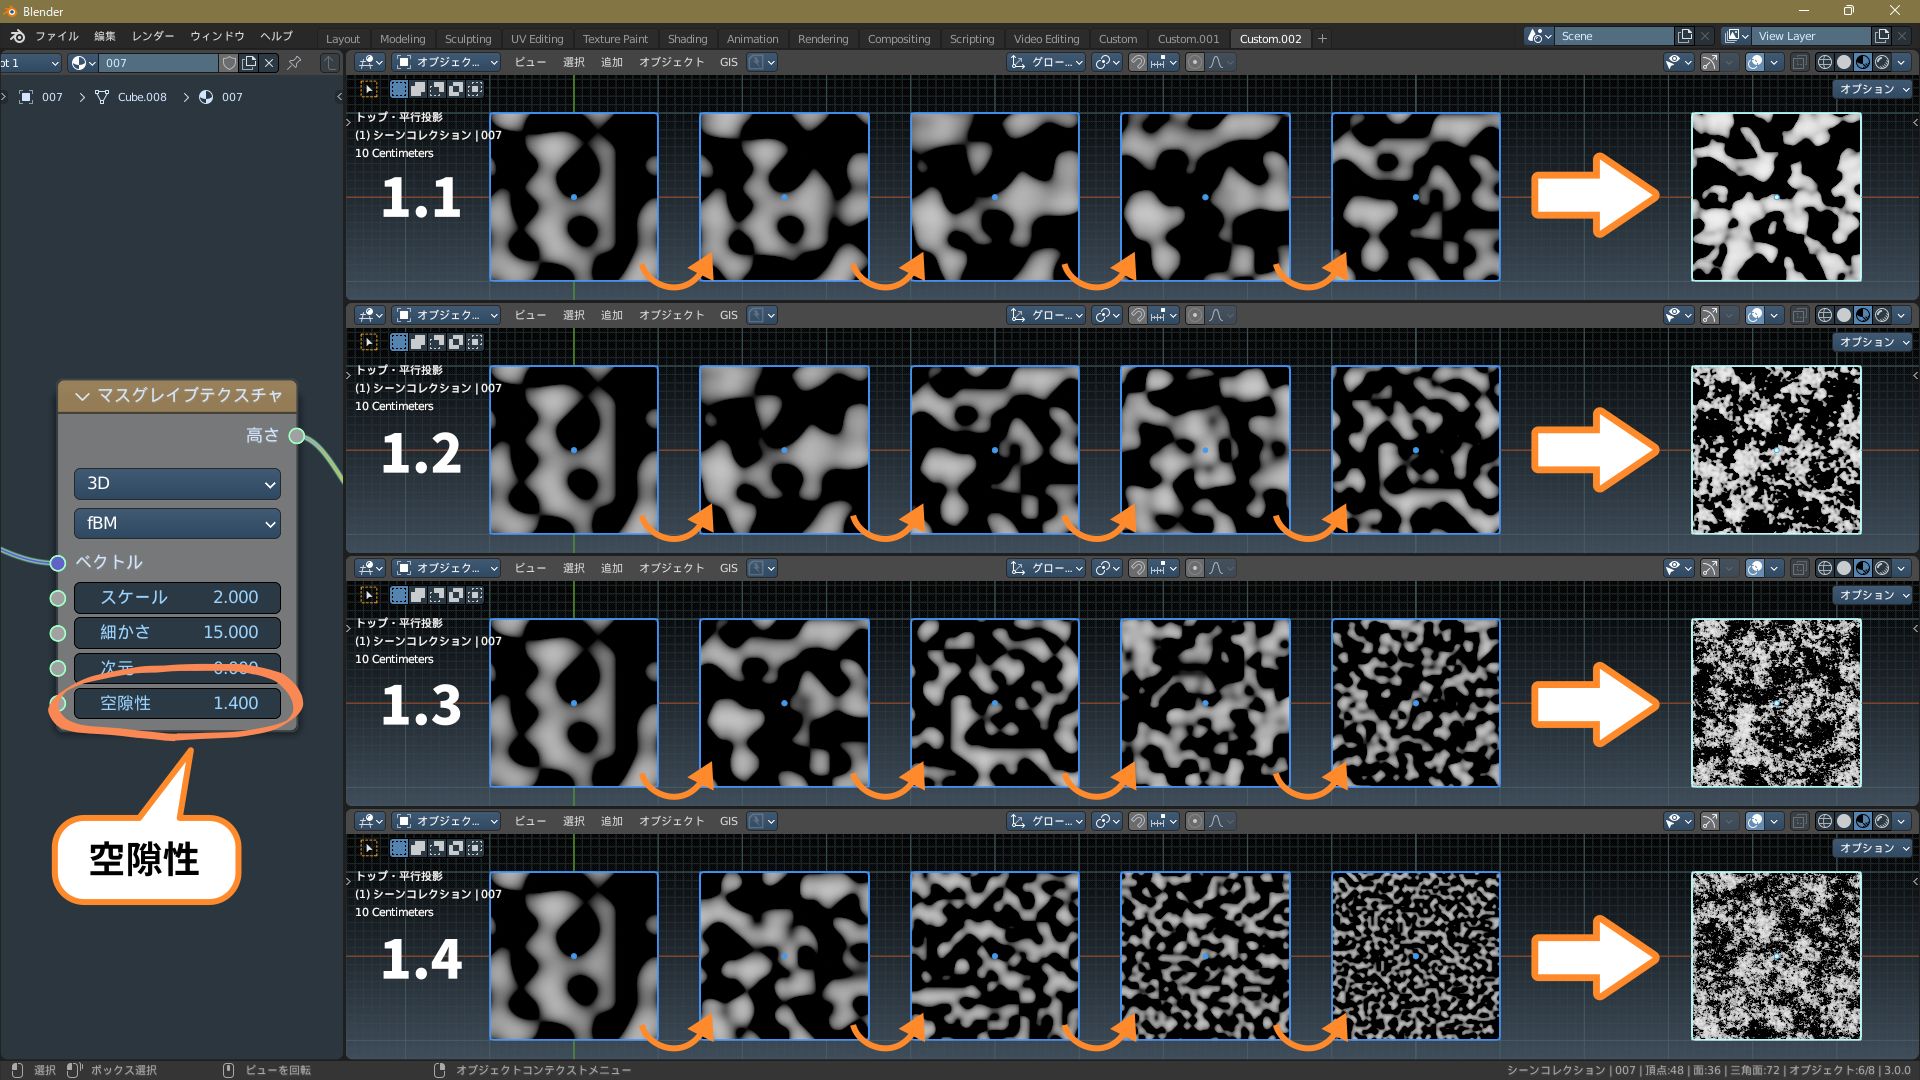Click the 細かさ 15.000 value field
Image resolution: width=1920 pixels, height=1080 pixels.
tap(177, 633)
